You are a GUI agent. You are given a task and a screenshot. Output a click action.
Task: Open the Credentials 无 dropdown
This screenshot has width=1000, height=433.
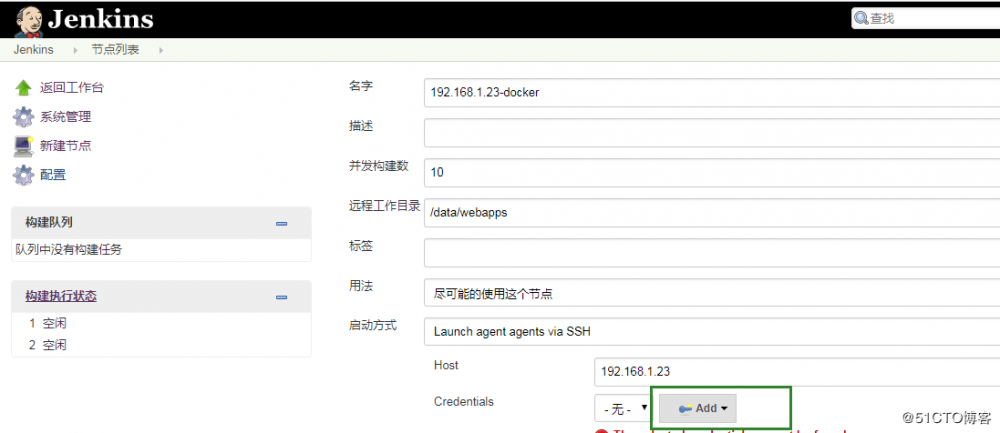[623, 408]
